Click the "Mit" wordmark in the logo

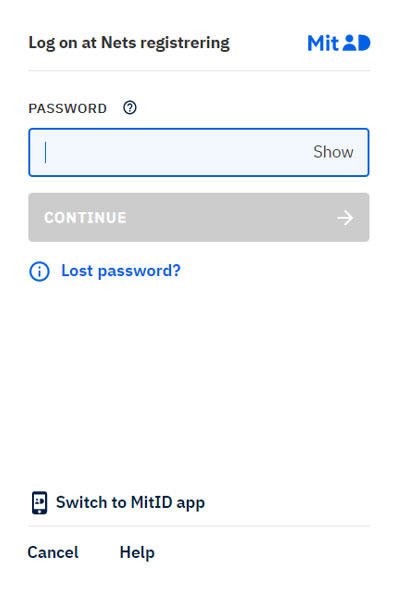pyautogui.click(x=323, y=43)
